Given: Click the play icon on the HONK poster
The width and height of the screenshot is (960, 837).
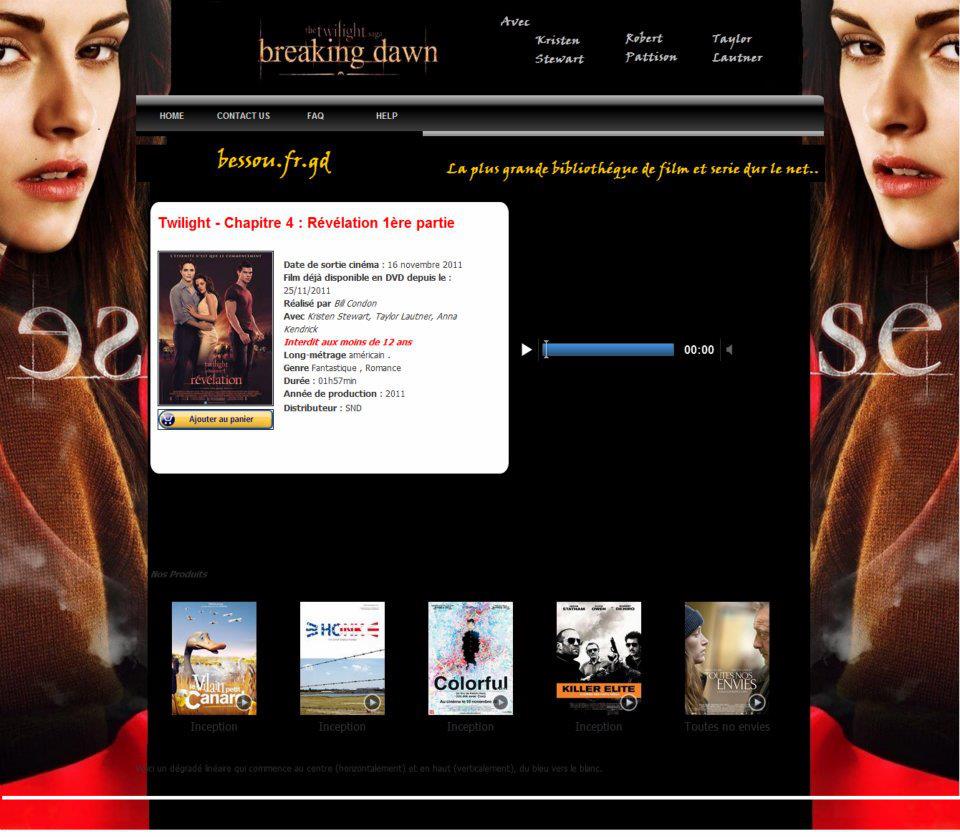Looking at the screenshot, I should click(372, 702).
